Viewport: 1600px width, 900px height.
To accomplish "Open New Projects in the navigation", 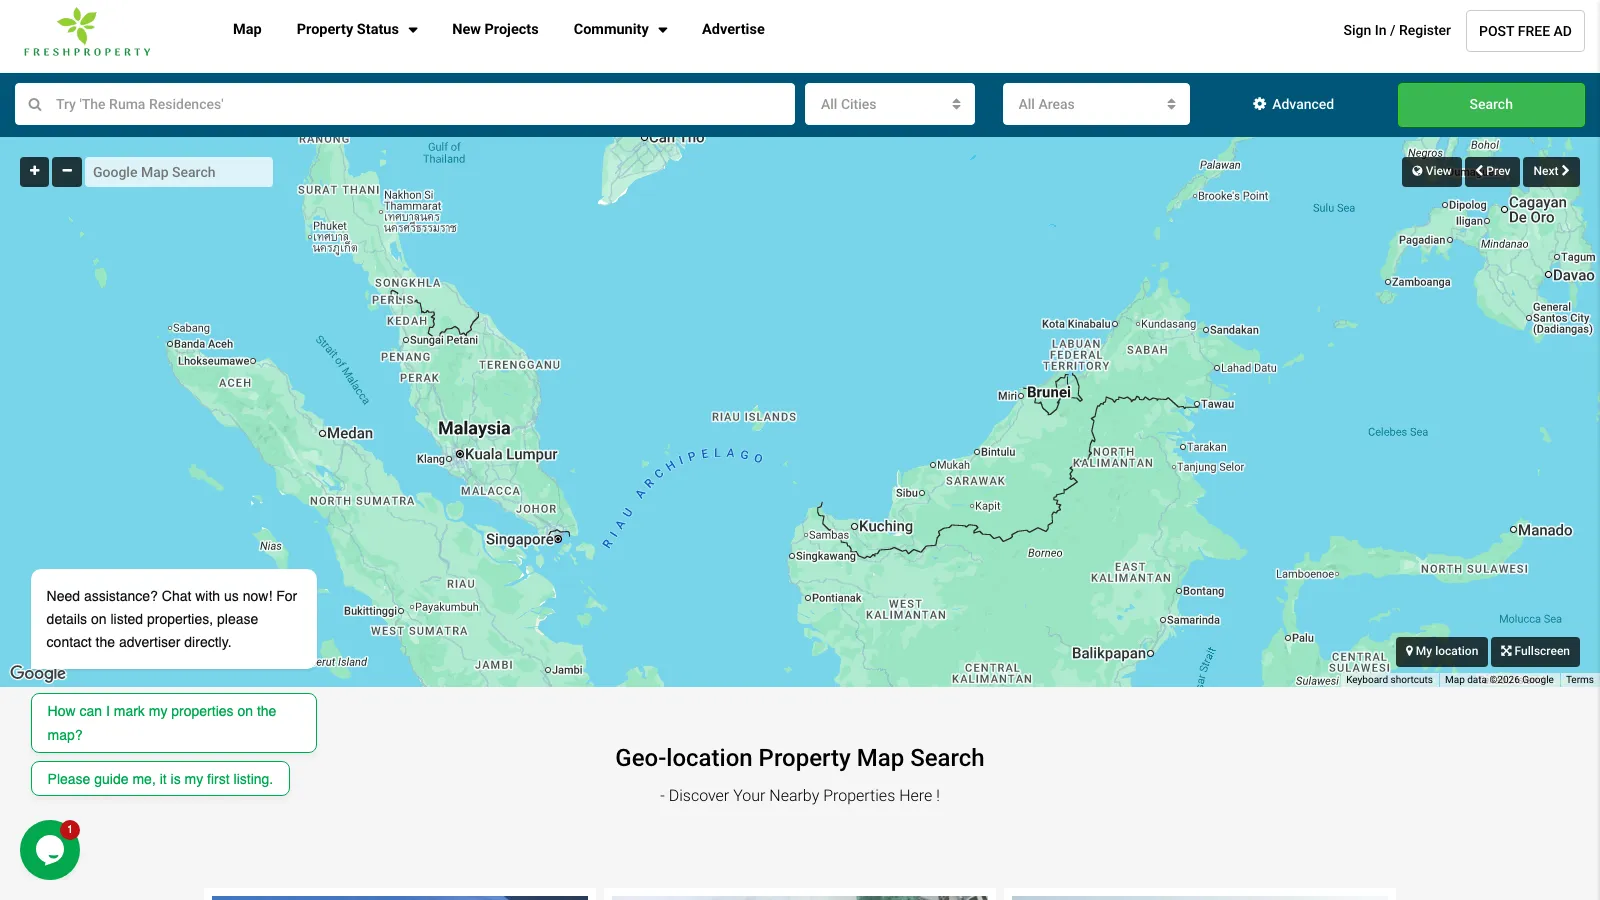I will click(x=495, y=29).
